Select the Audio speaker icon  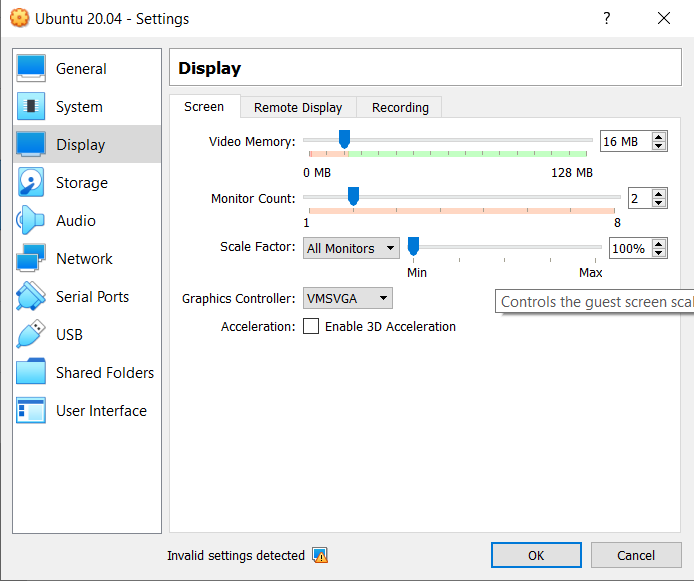pyautogui.click(x=31, y=220)
